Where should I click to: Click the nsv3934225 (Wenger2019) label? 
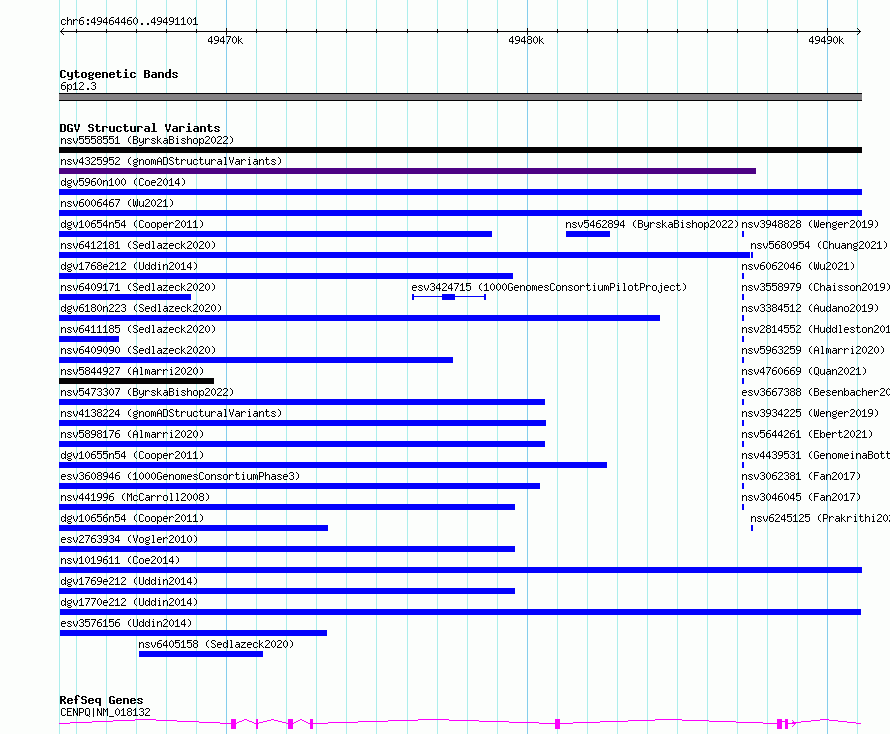pyautogui.click(x=810, y=413)
